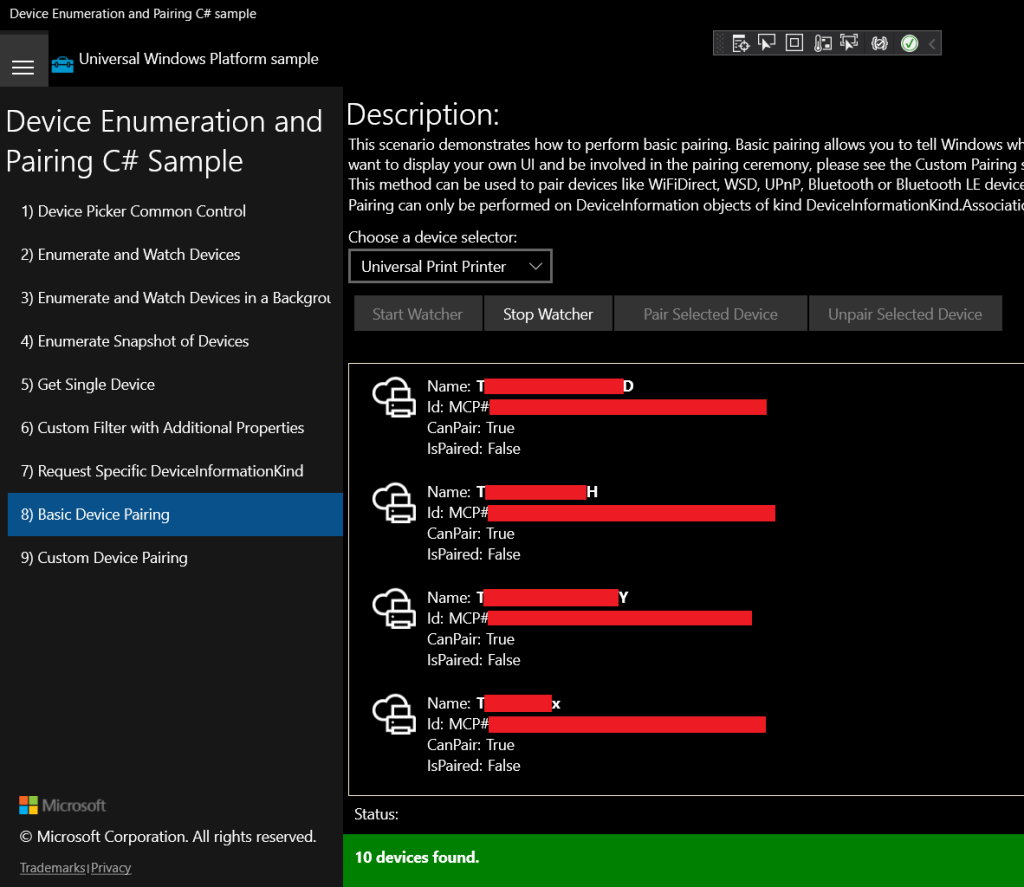Open the Universal Print Printer dropdown
1024x887 pixels.
click(x=450, y=266)
